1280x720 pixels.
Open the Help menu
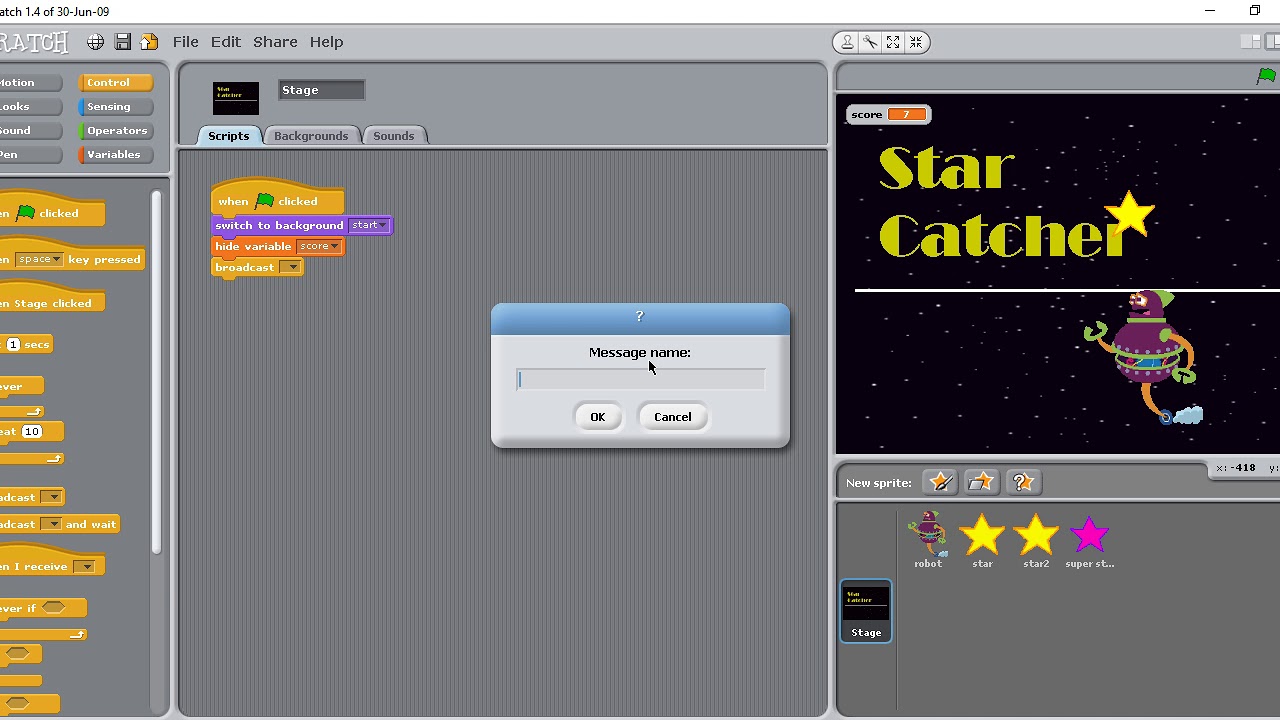[x=326, y=42]
